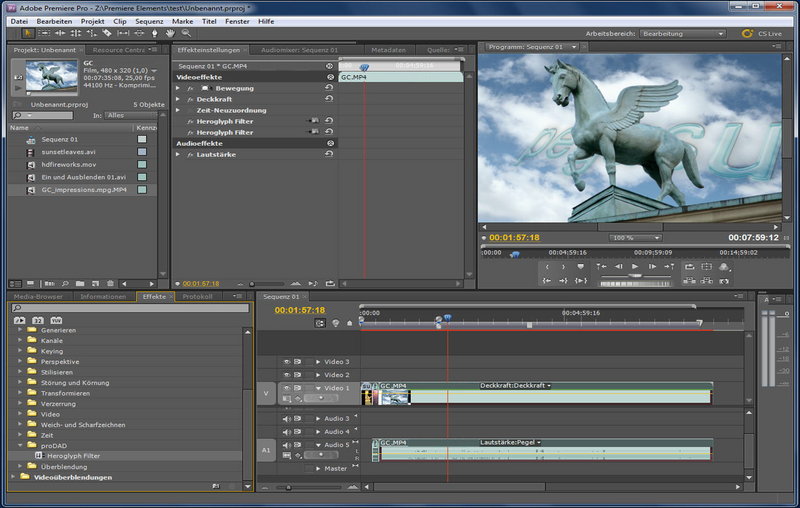Collapse the Video 1 track

pyautogui.click(x=318, y=388)
